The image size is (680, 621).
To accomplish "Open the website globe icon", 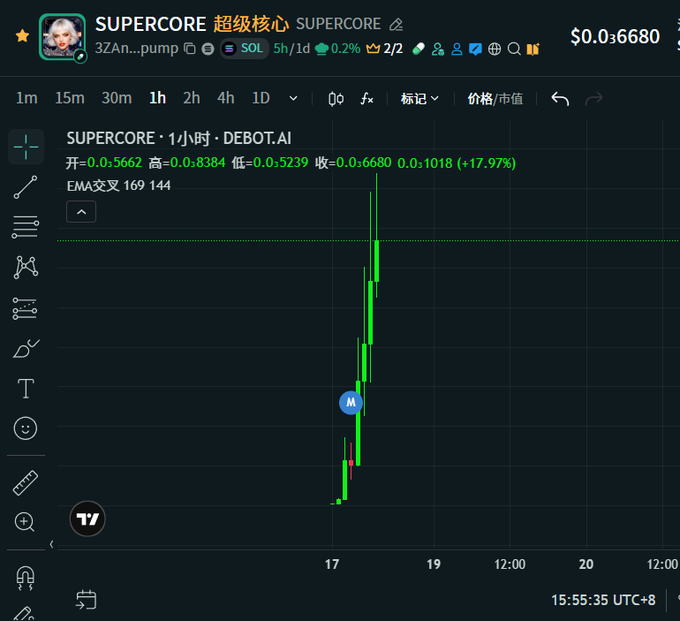I will click(x=494, y=49).
